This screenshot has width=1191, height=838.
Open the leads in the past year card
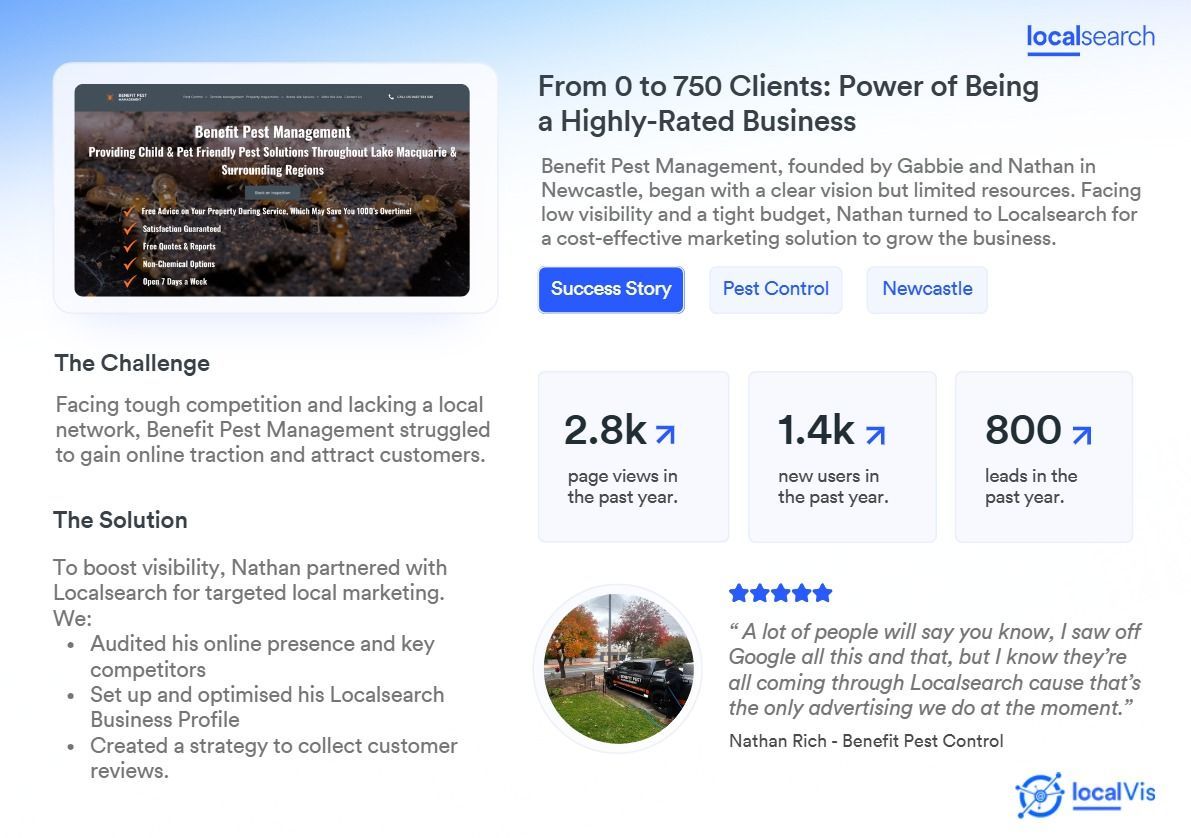pyautogui.click(x=1043, y=457)
